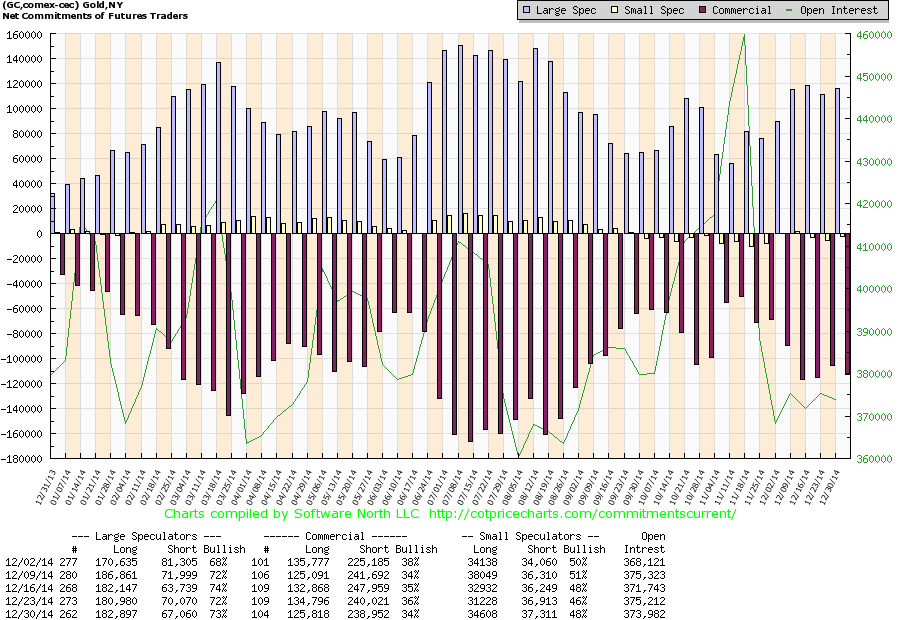This screenshot has height=620, width=900.
Task: Click the open interest value 368,121
Action: pos(645,562)
